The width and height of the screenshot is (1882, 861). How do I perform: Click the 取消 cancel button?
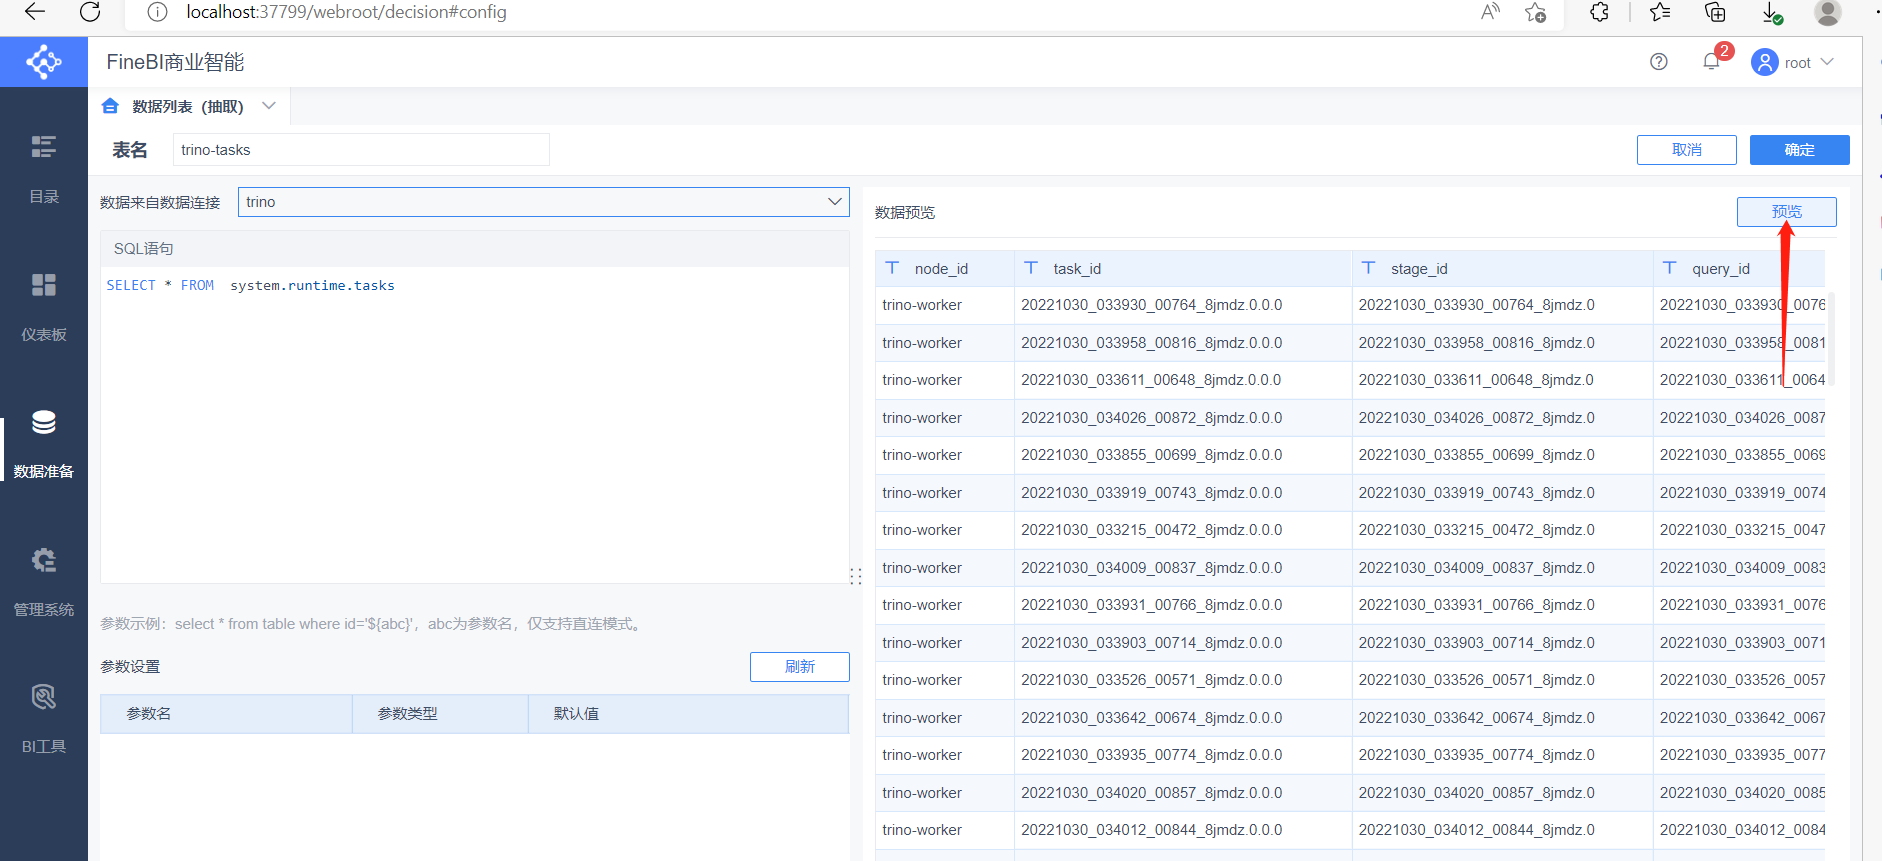click(1687, 150)
